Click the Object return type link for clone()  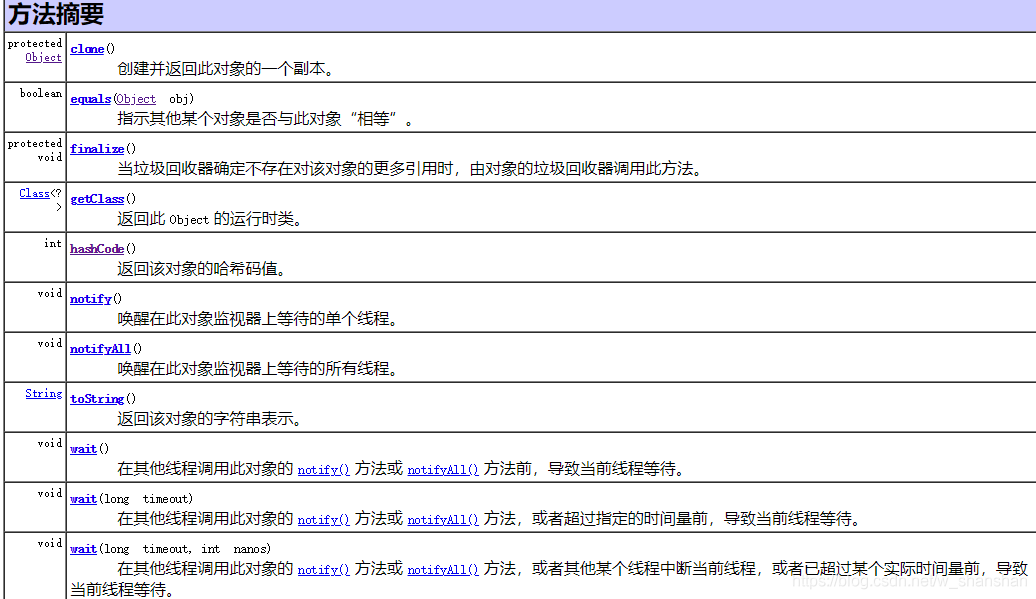pyautogui.click(x=43, y=57)
